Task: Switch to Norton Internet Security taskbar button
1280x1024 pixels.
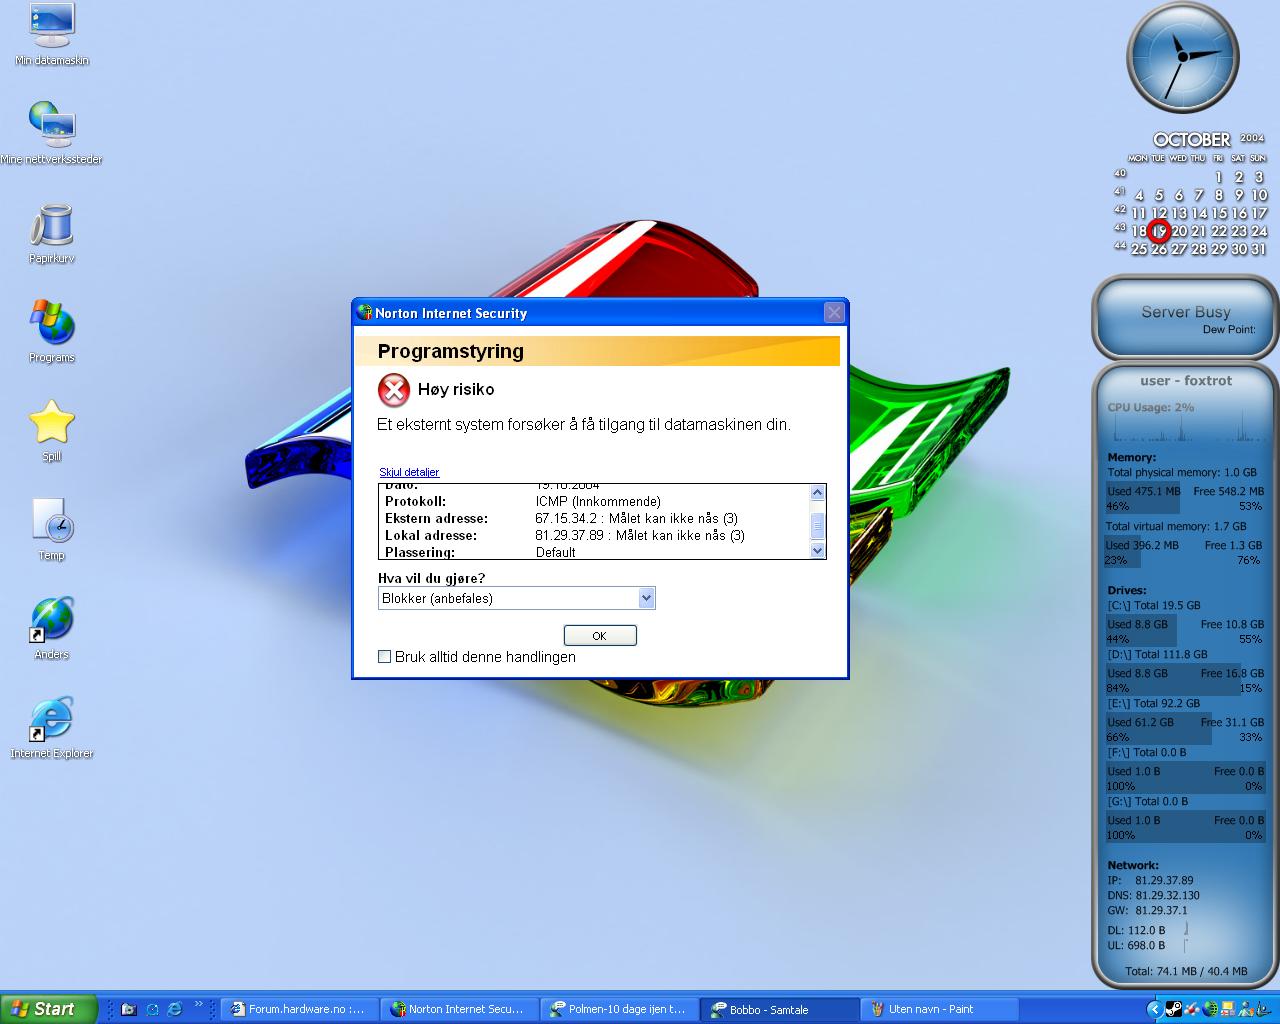Action: click(461, 1009)
